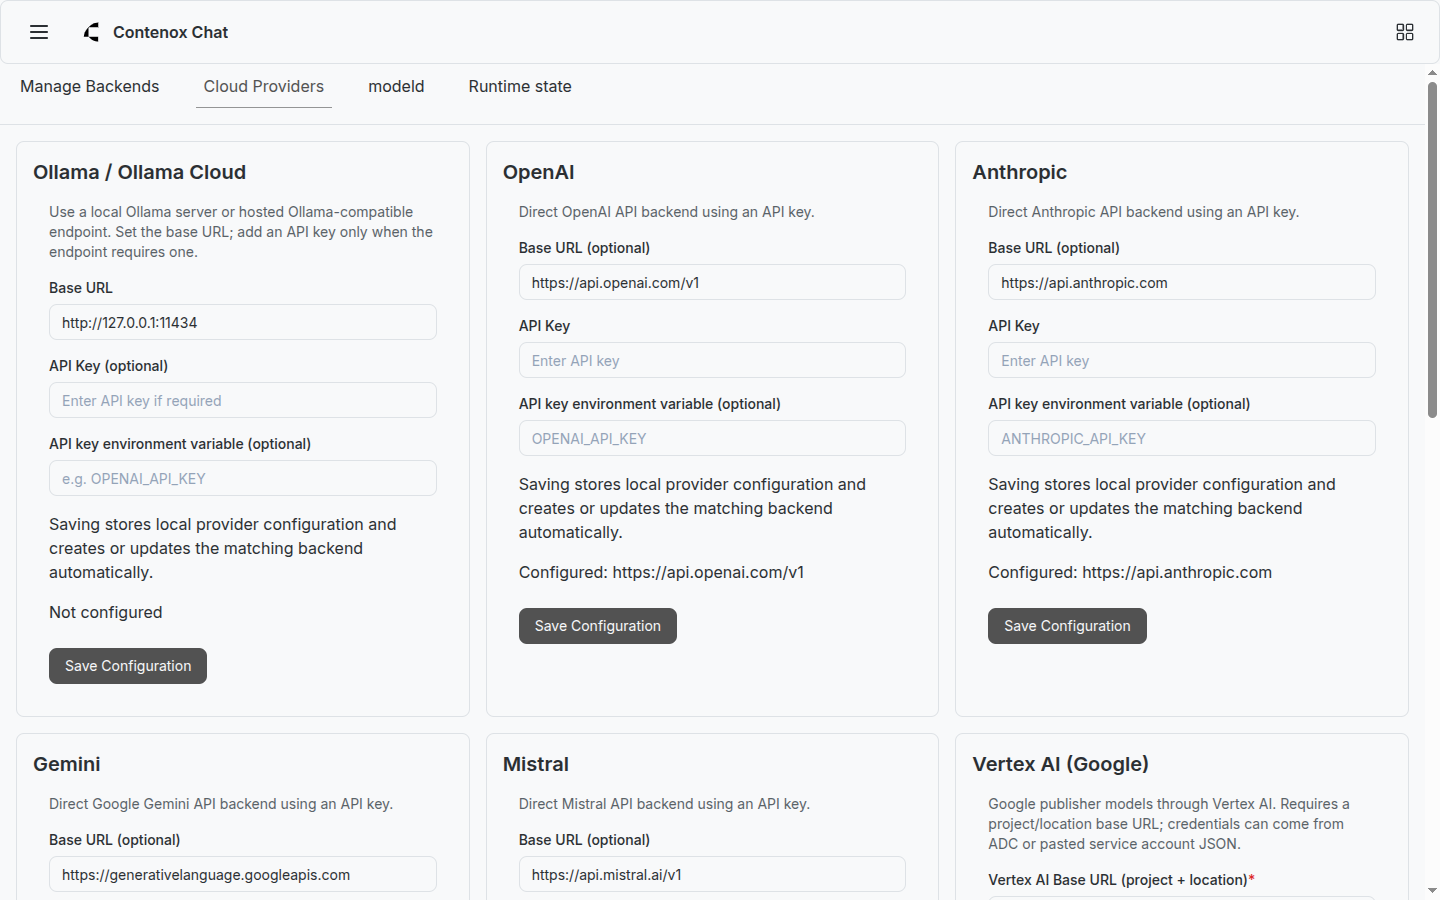Click the Ollama 'Base URL' label
1440x900 pixels.
(81, 288)
